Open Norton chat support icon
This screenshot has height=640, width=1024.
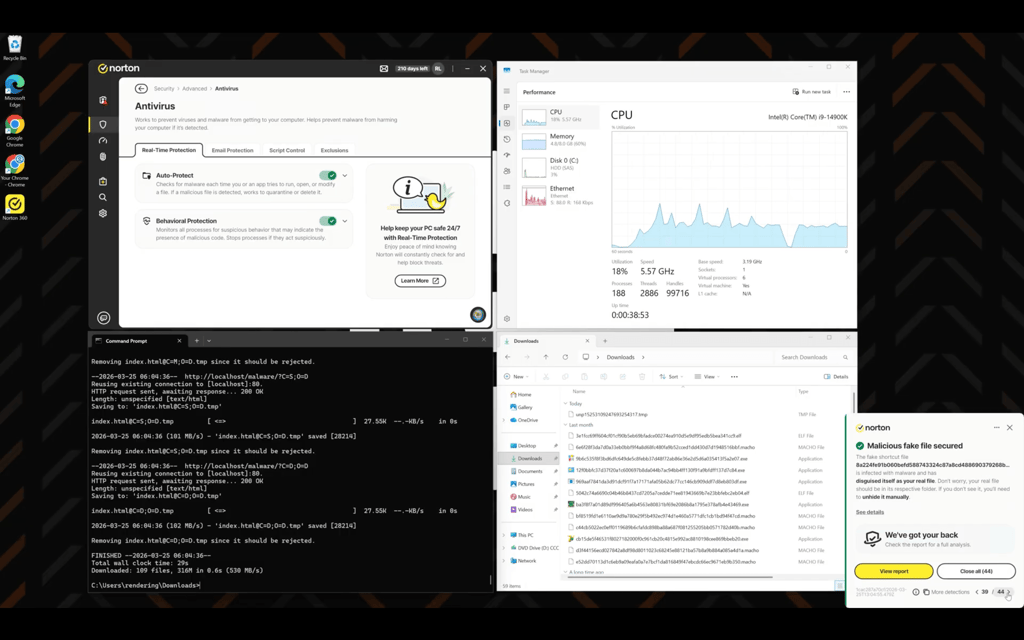103,318
